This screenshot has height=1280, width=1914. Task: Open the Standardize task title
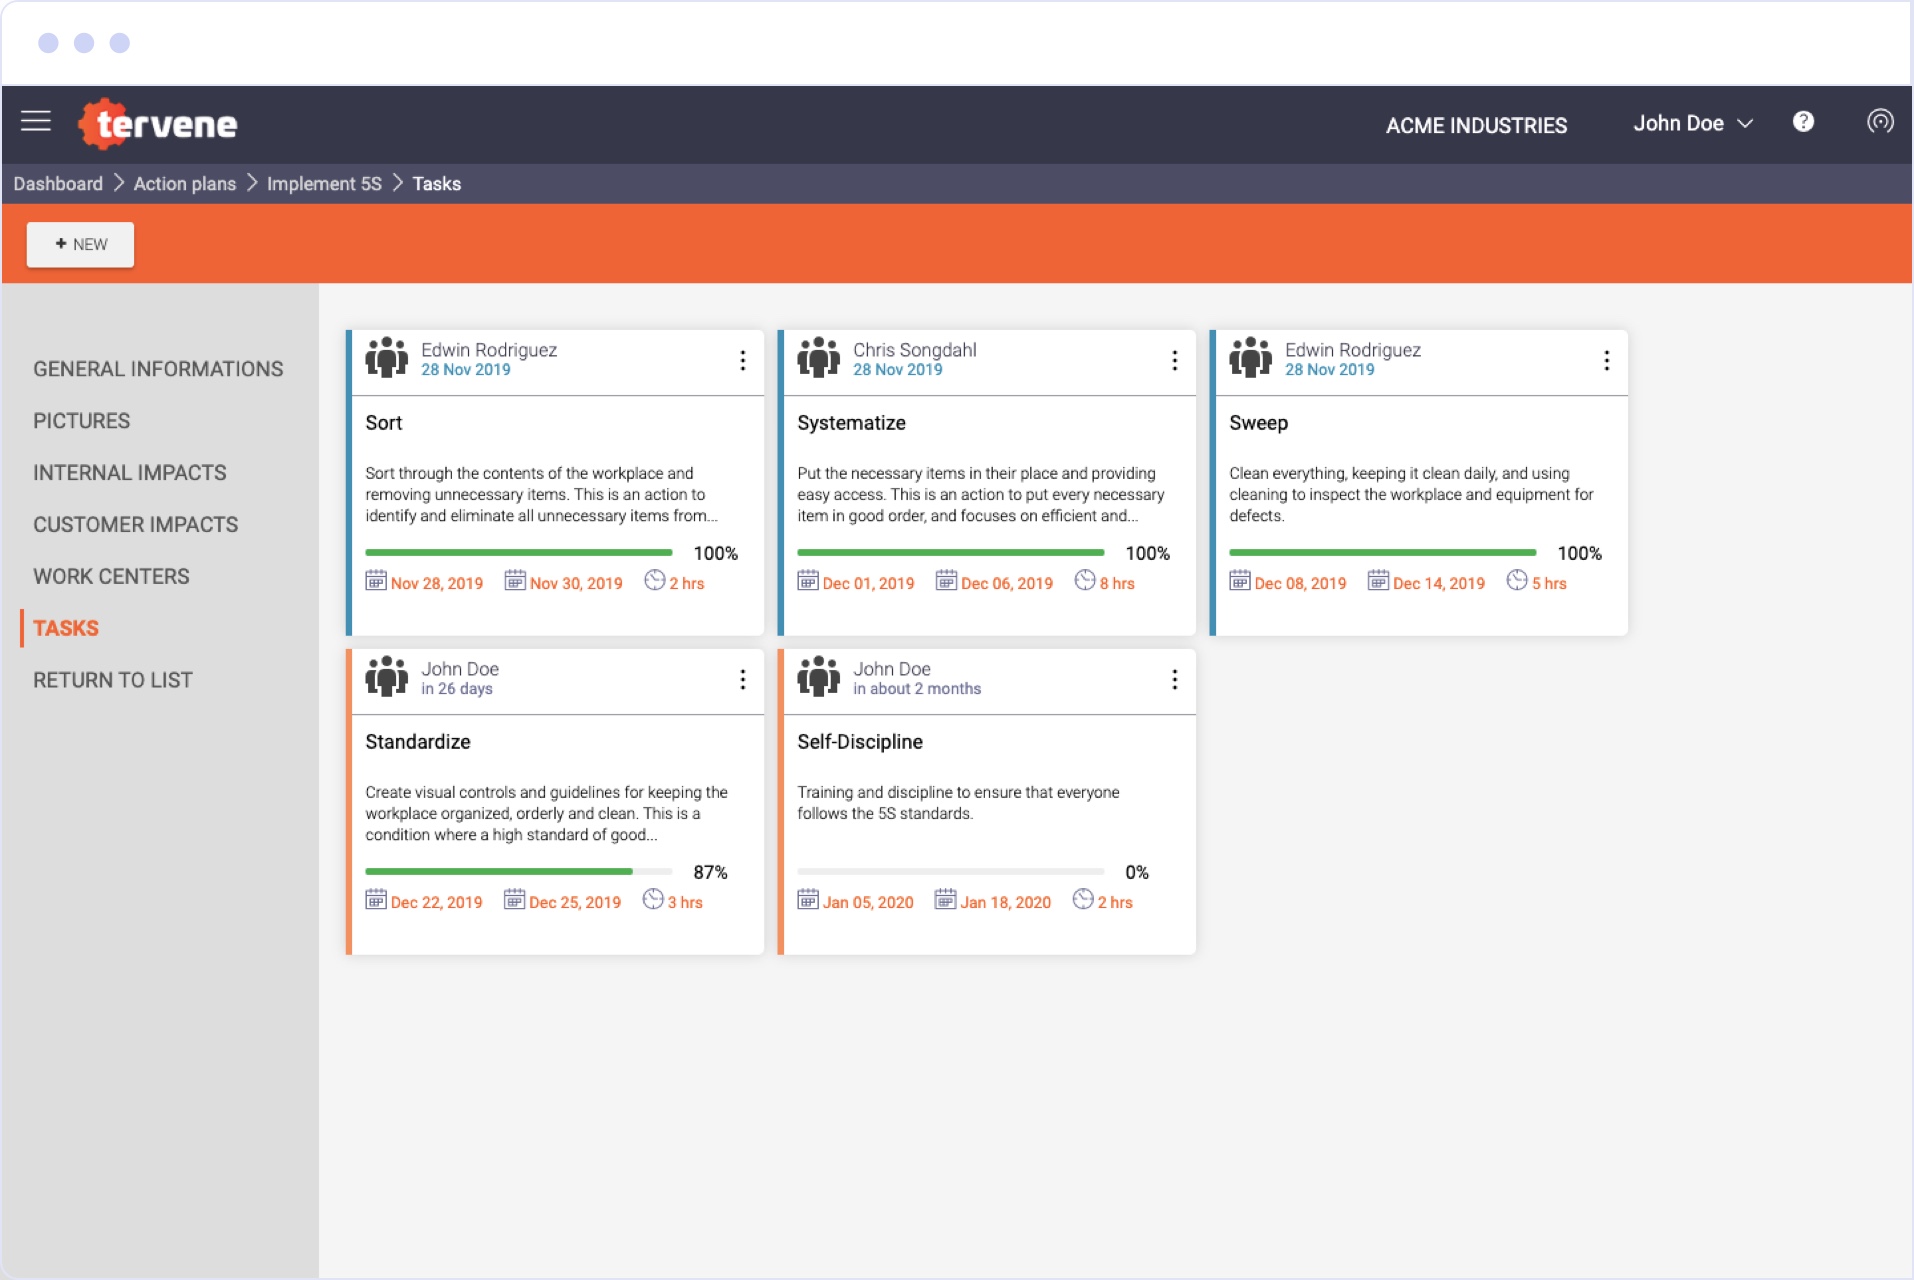point(418,742)
